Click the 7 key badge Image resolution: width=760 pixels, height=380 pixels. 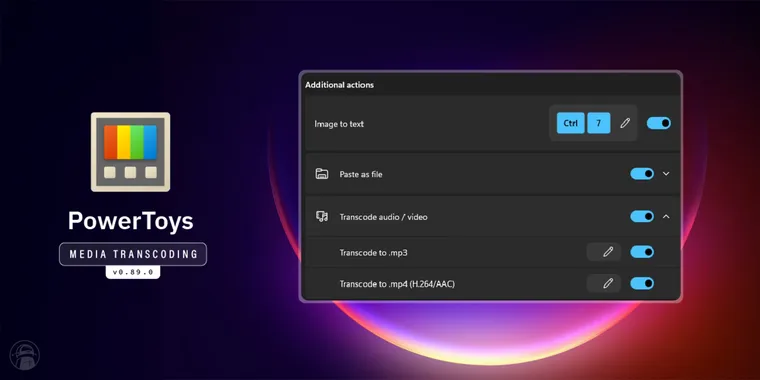tap(599, 123)
